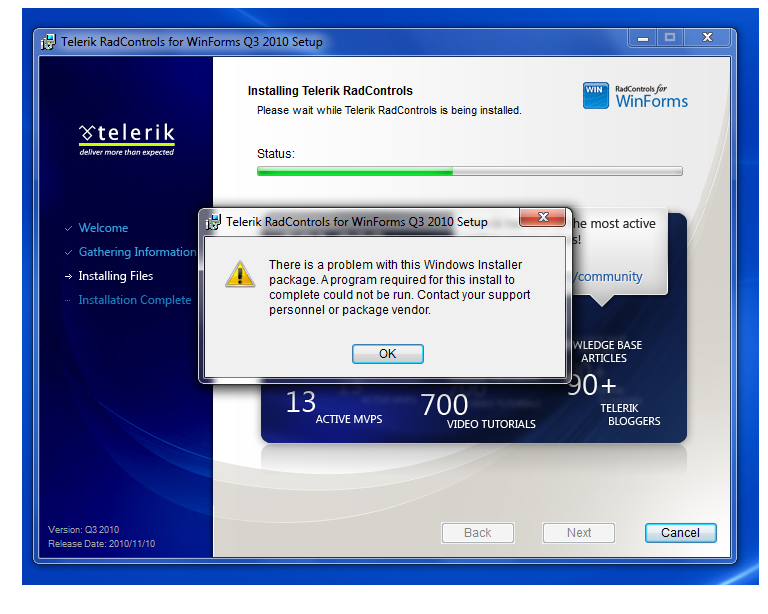Click the '700 VIDEO TUTORIALS' text

pyautogui.click(x=478, y=411)
